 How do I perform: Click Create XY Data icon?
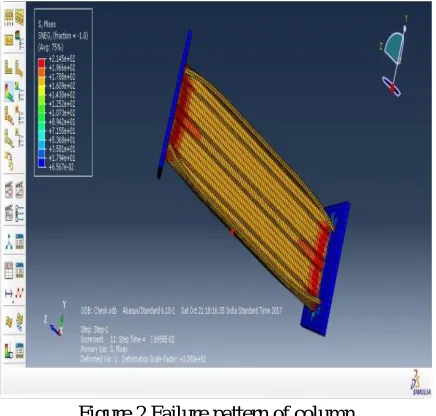click(9, 242)
